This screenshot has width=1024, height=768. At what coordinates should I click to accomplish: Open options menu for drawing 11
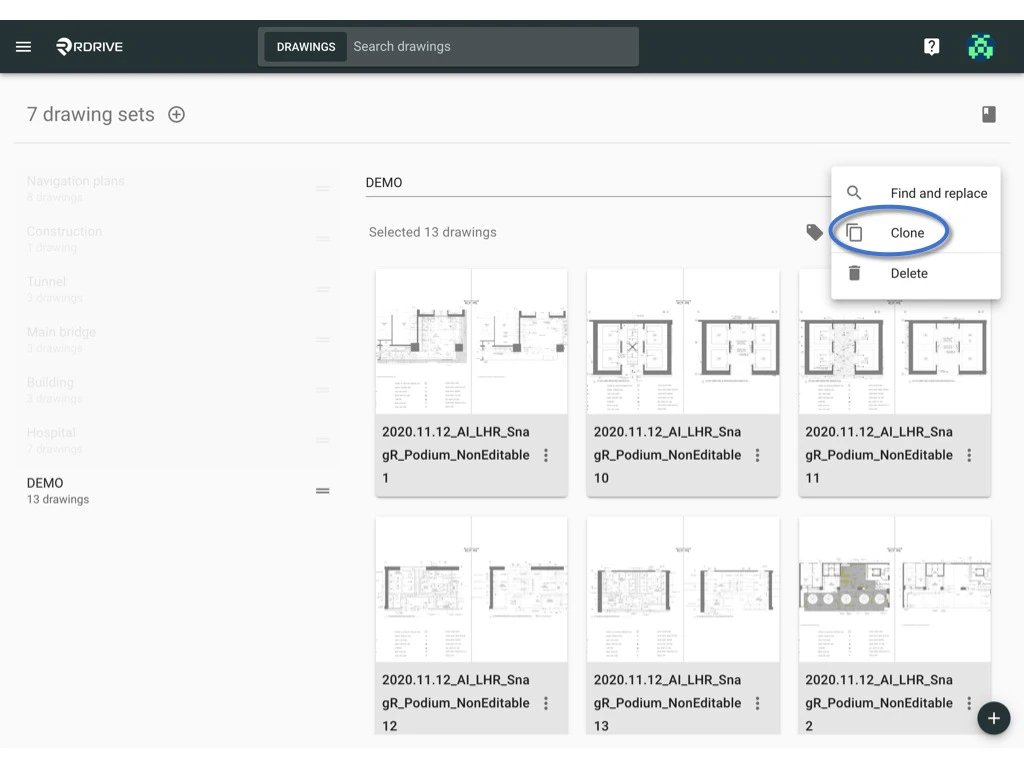click(x=969, y=455)
